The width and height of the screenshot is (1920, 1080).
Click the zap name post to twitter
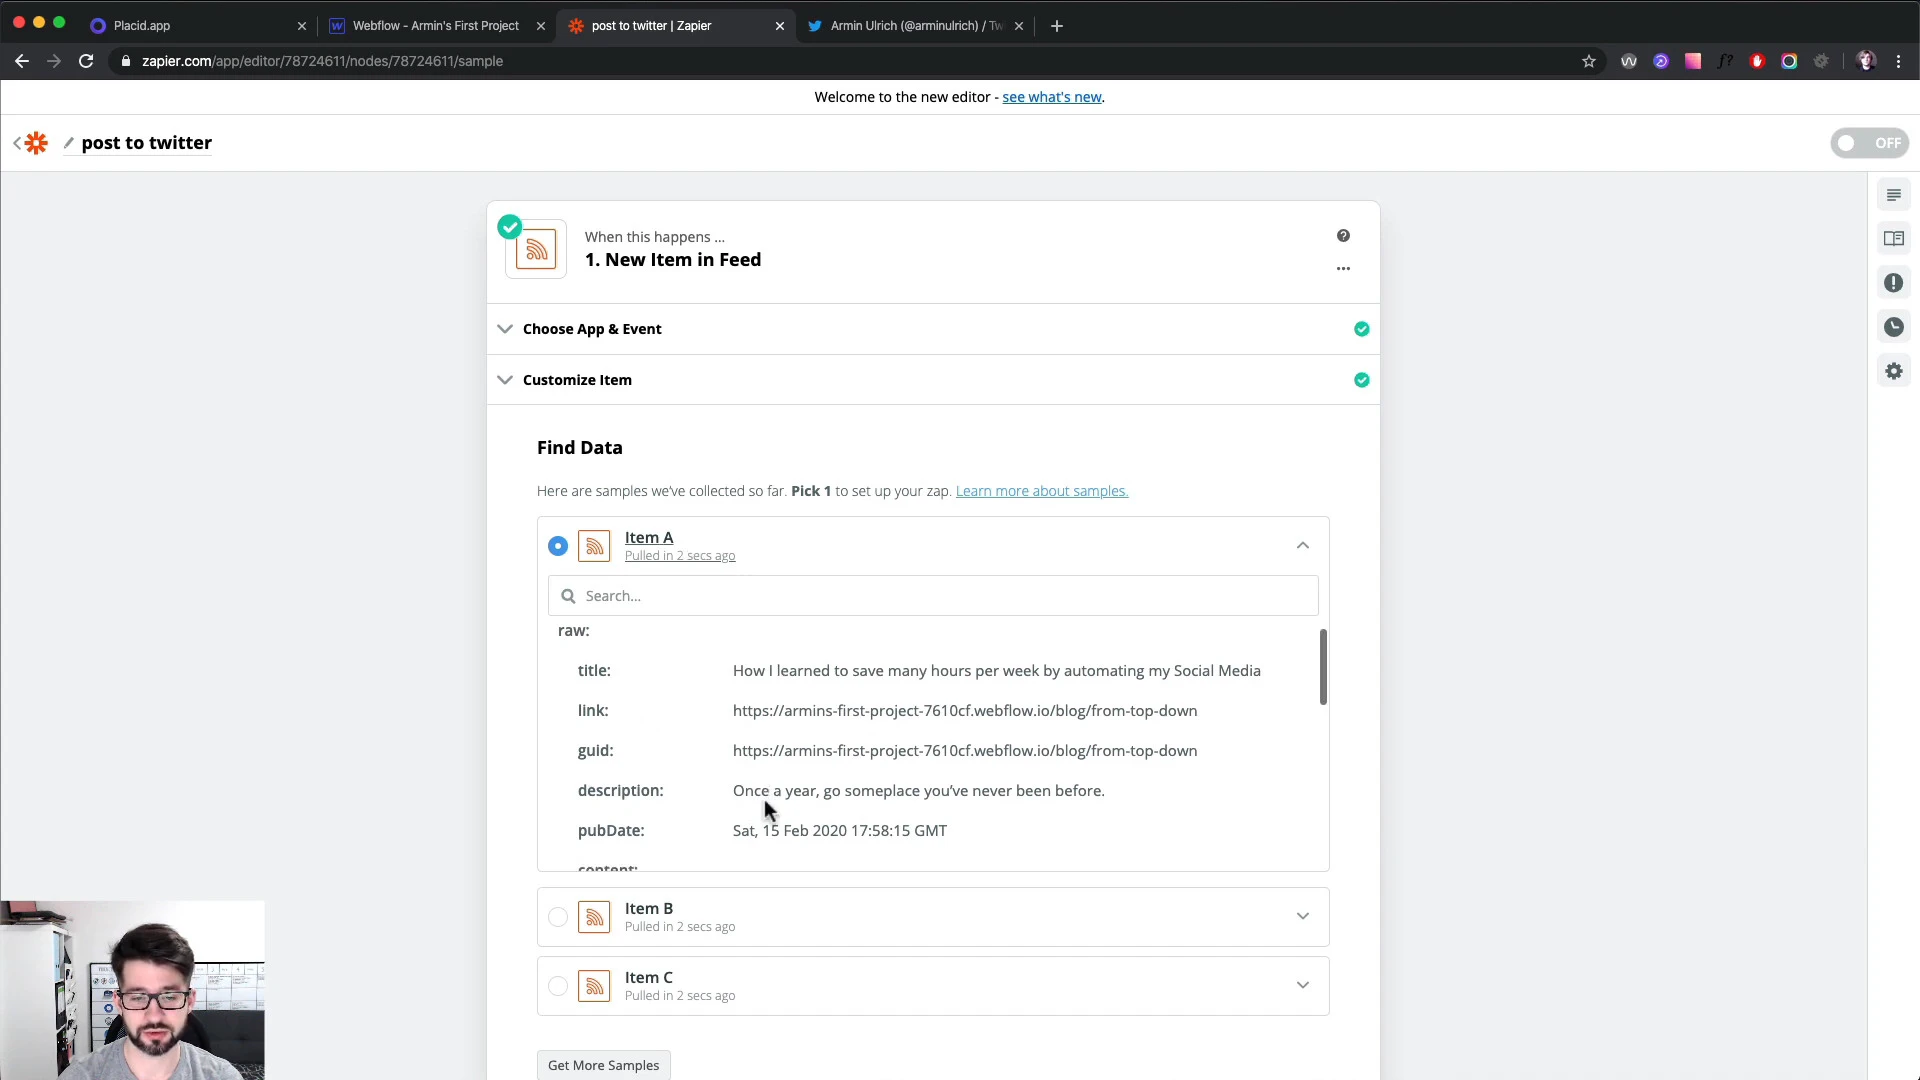pyautogui.click(x=147, y=143)
